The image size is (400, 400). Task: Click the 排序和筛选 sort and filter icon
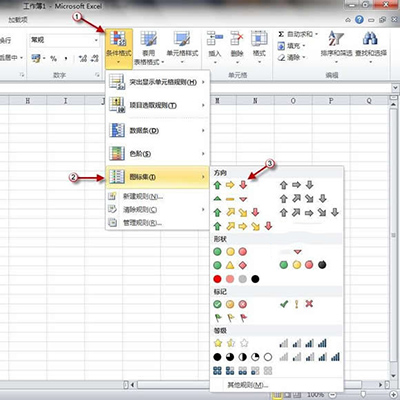point(336,39)
